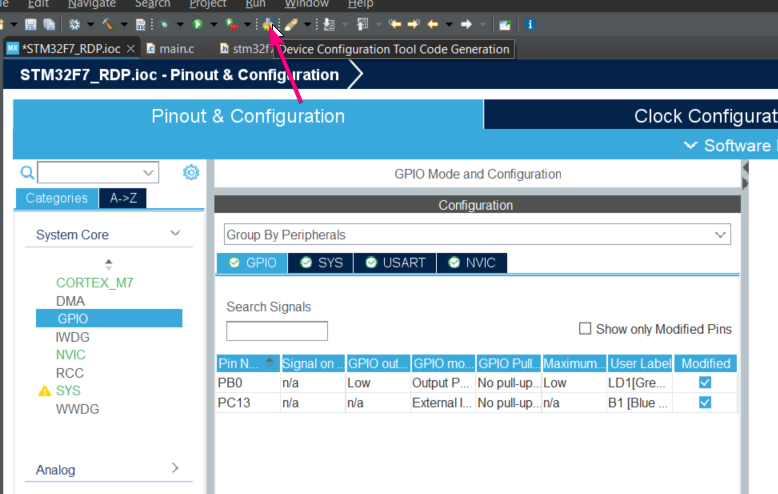Open the Clock Configuration tab

pyautogui.click(x=631, y=116)
